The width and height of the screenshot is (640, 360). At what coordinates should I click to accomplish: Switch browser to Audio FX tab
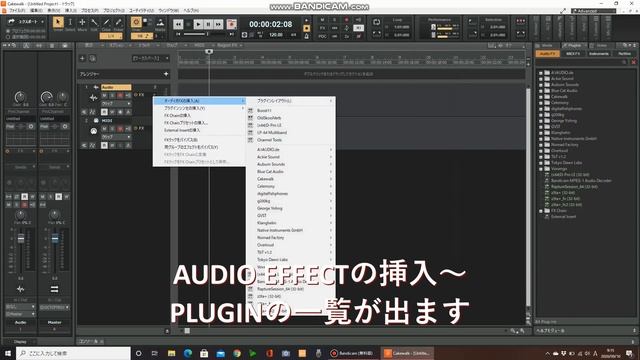coord(547,53)
